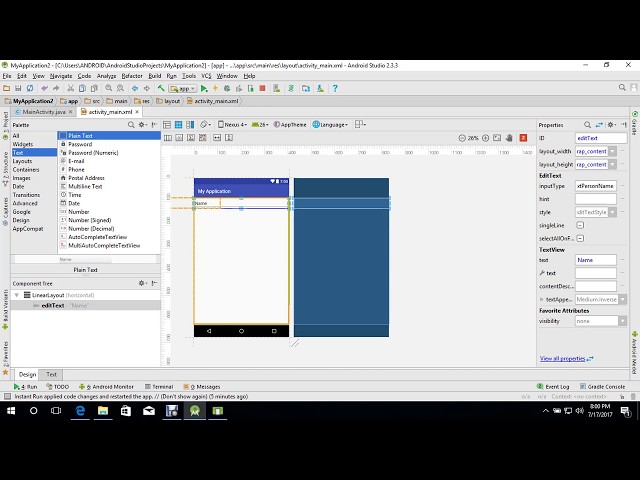Open the Terminal tool window

tap(159, 387)
